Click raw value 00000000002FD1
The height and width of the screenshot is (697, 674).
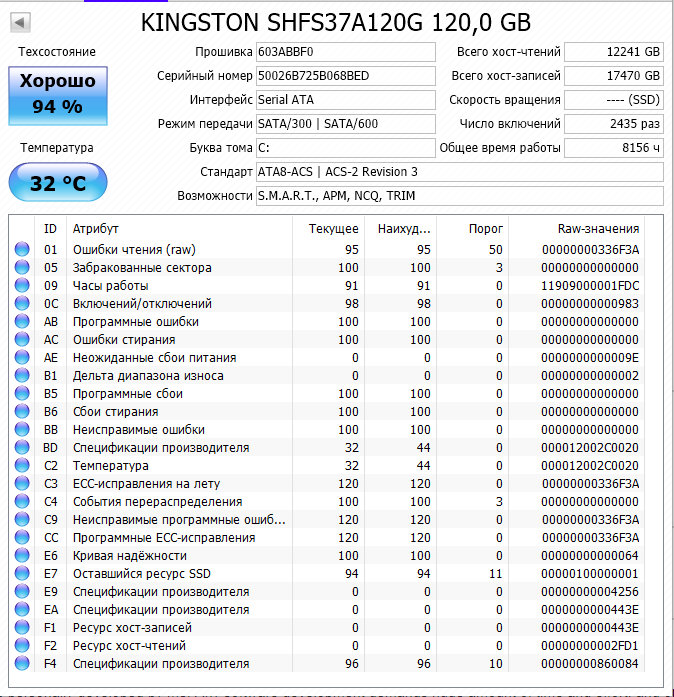[590, 645]
